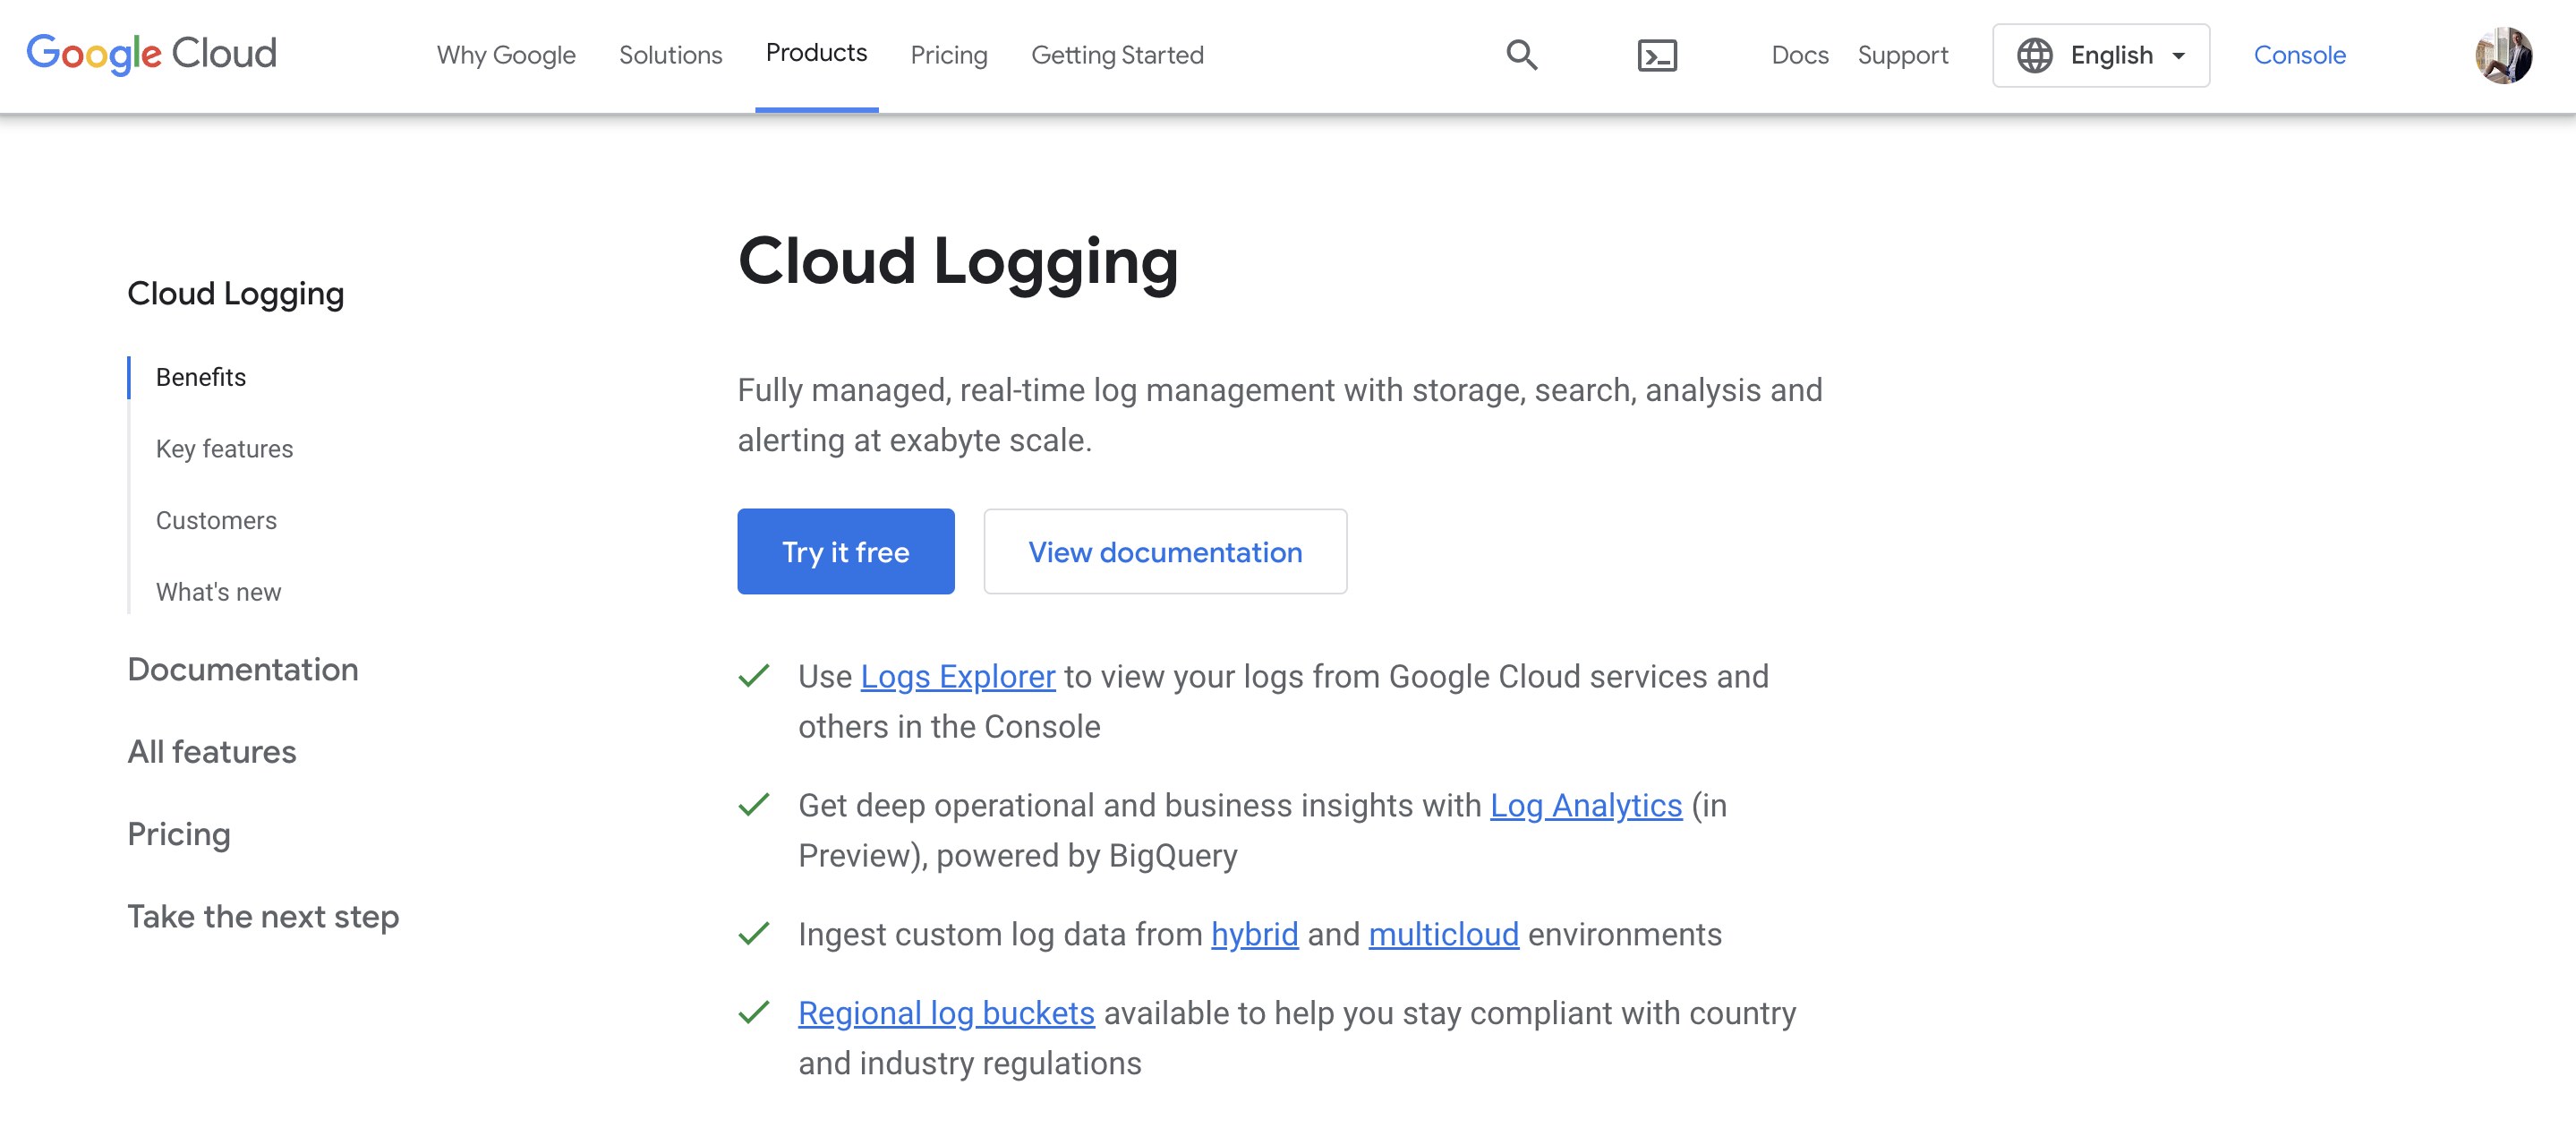Click the multicloud link
The width and height of the screenshot is (2576, 1128).
pyautogui.click(x=1443, y=934)
